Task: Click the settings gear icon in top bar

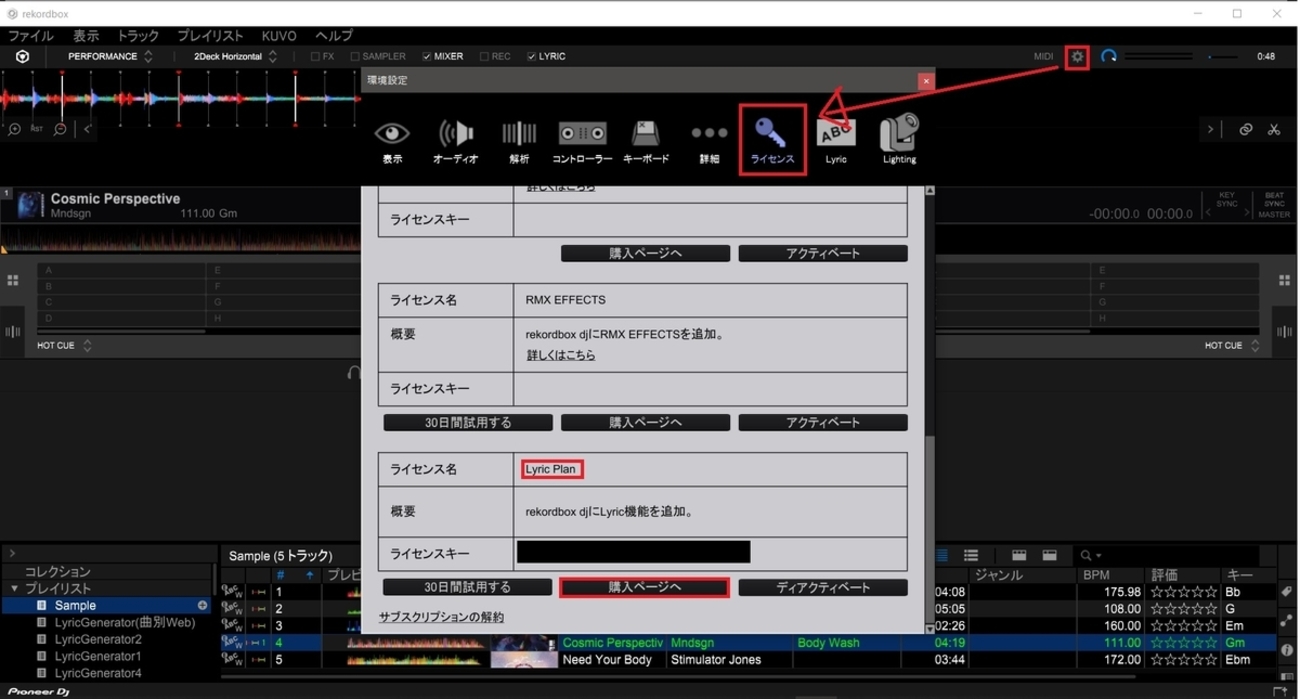Action: tap(1077, 57)
